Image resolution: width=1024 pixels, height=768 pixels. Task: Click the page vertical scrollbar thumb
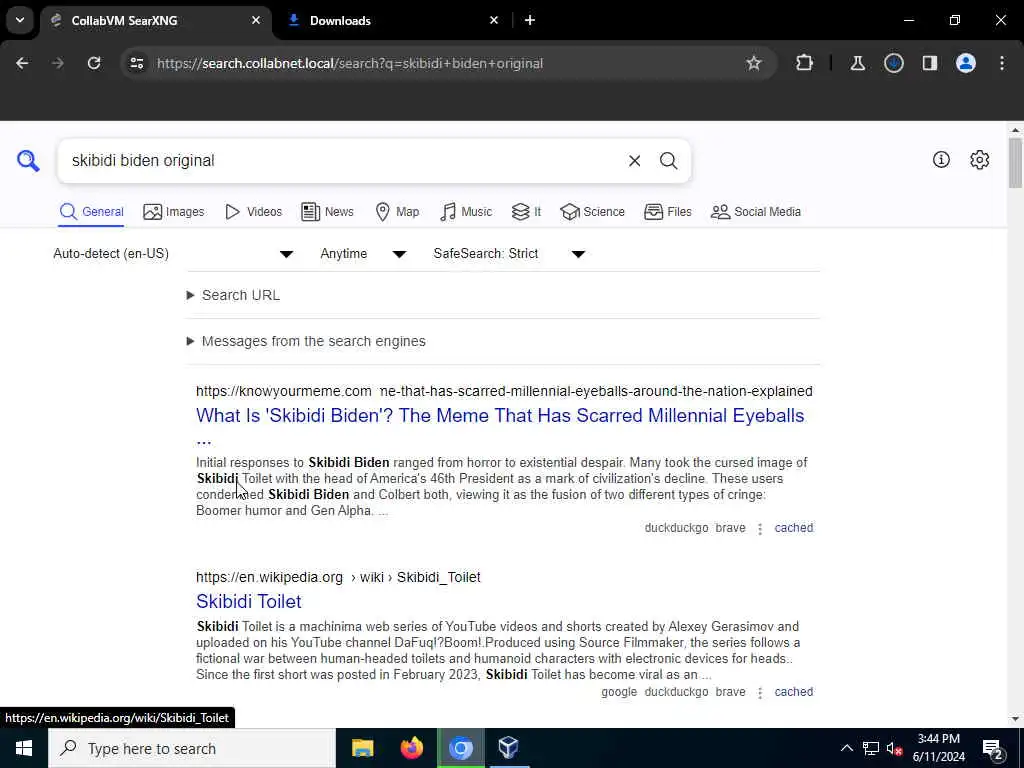click(1015, 162)
